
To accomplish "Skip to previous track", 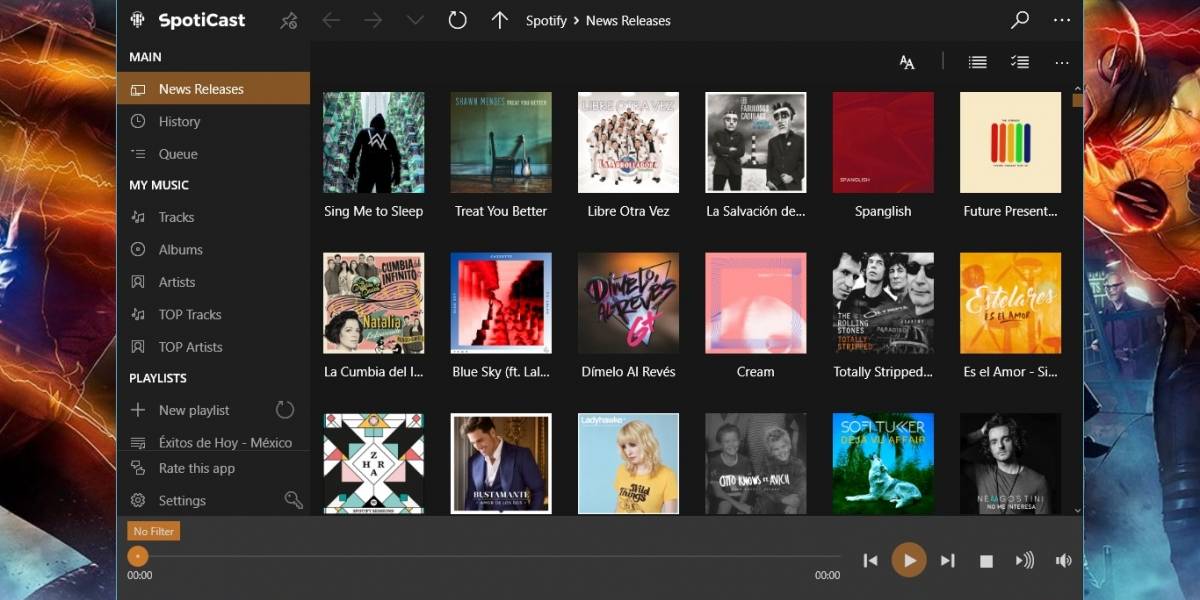I will click(x=870, y=560).
